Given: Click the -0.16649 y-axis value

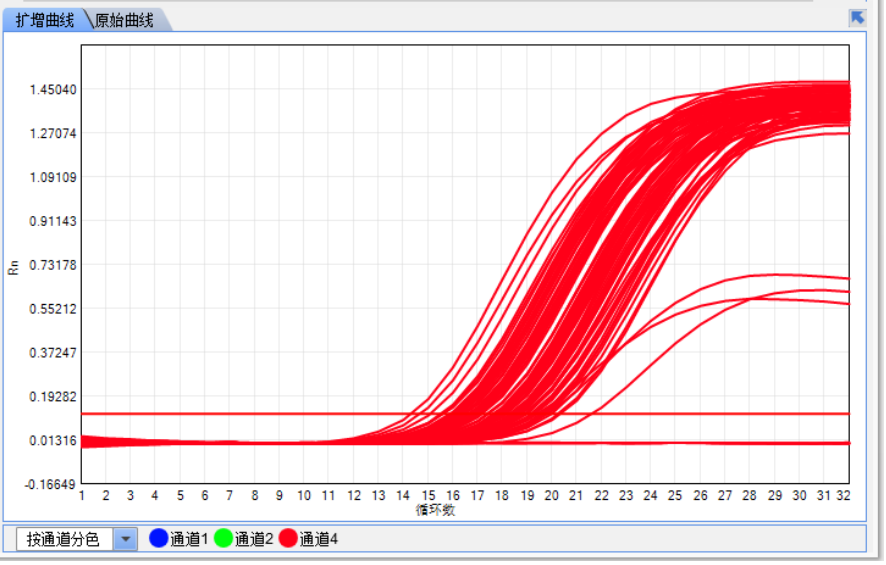Looking at the screenshot, I should (50, 485).
